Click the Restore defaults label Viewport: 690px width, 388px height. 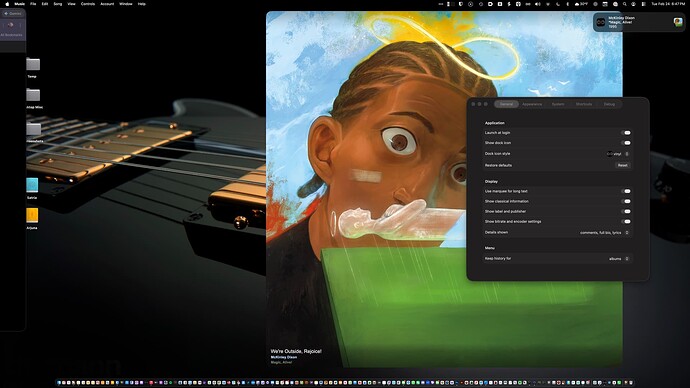498,165
